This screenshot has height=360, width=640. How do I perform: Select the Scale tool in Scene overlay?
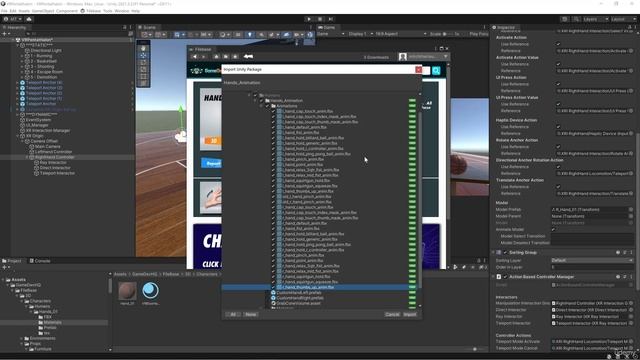(x=143, y=69)
